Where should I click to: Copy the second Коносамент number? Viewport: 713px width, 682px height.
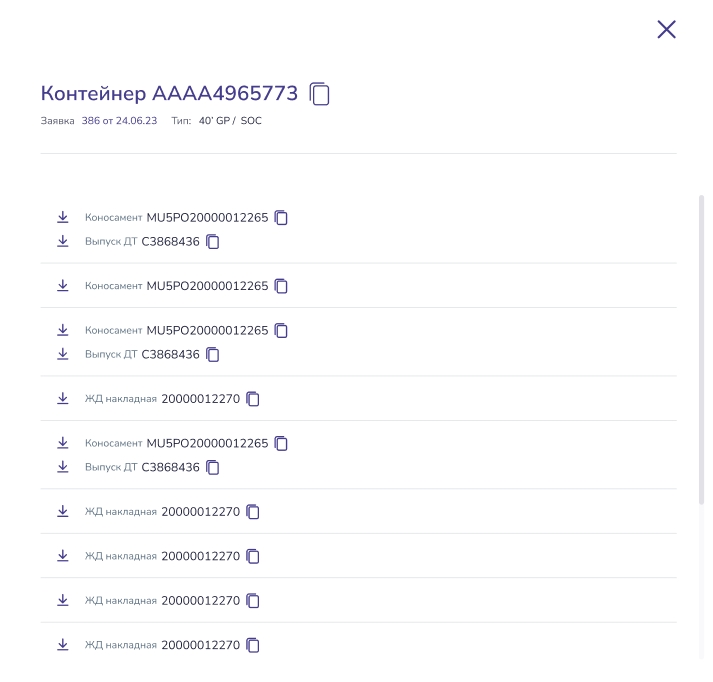click(x=281, y=286)
